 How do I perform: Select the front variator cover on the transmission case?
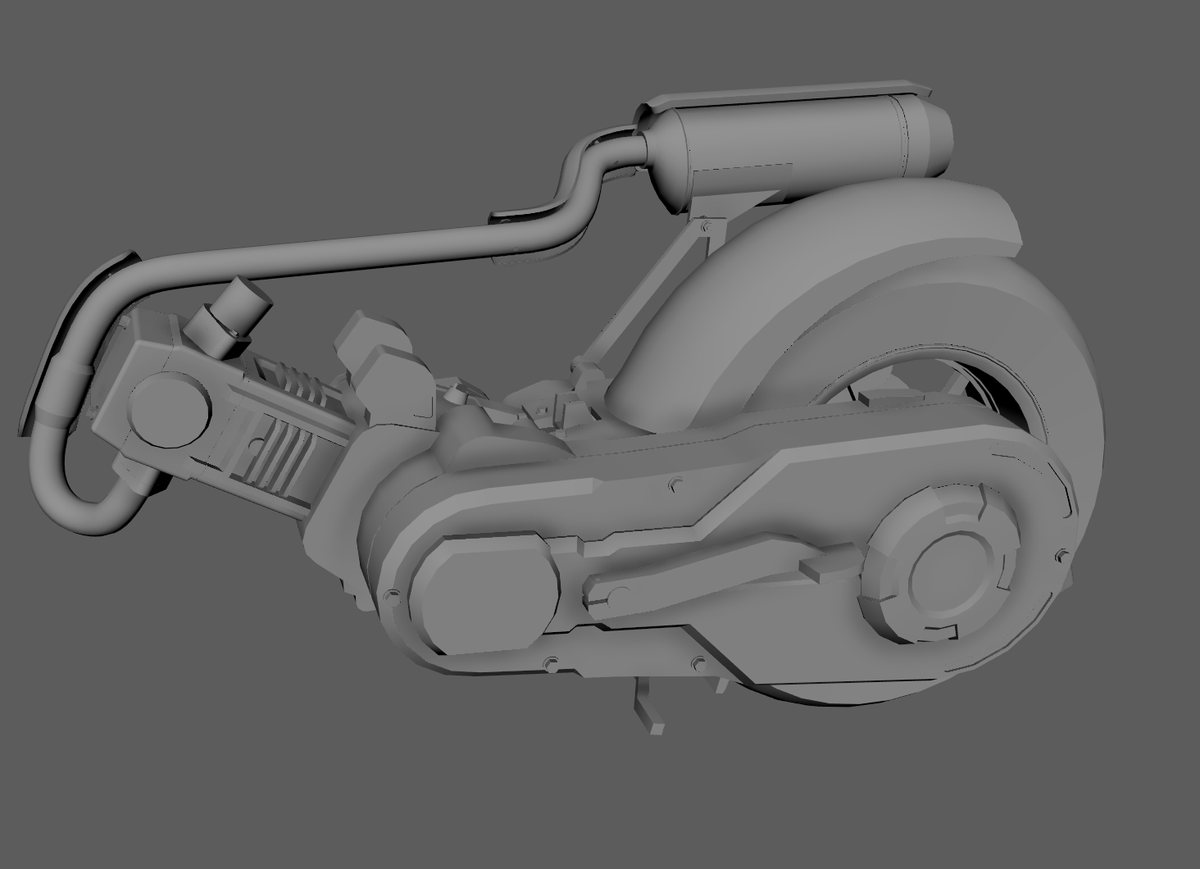486,594
